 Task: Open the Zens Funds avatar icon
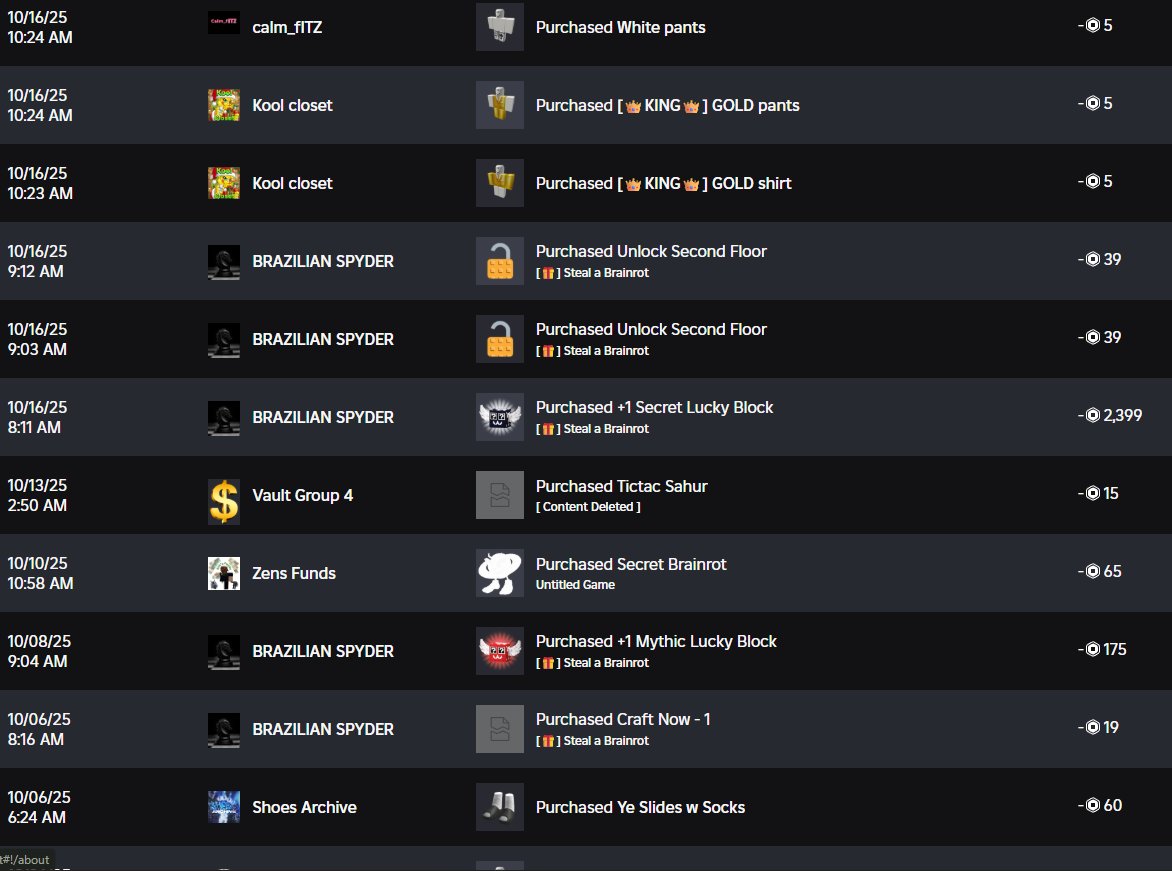click(x=223, y=573)
